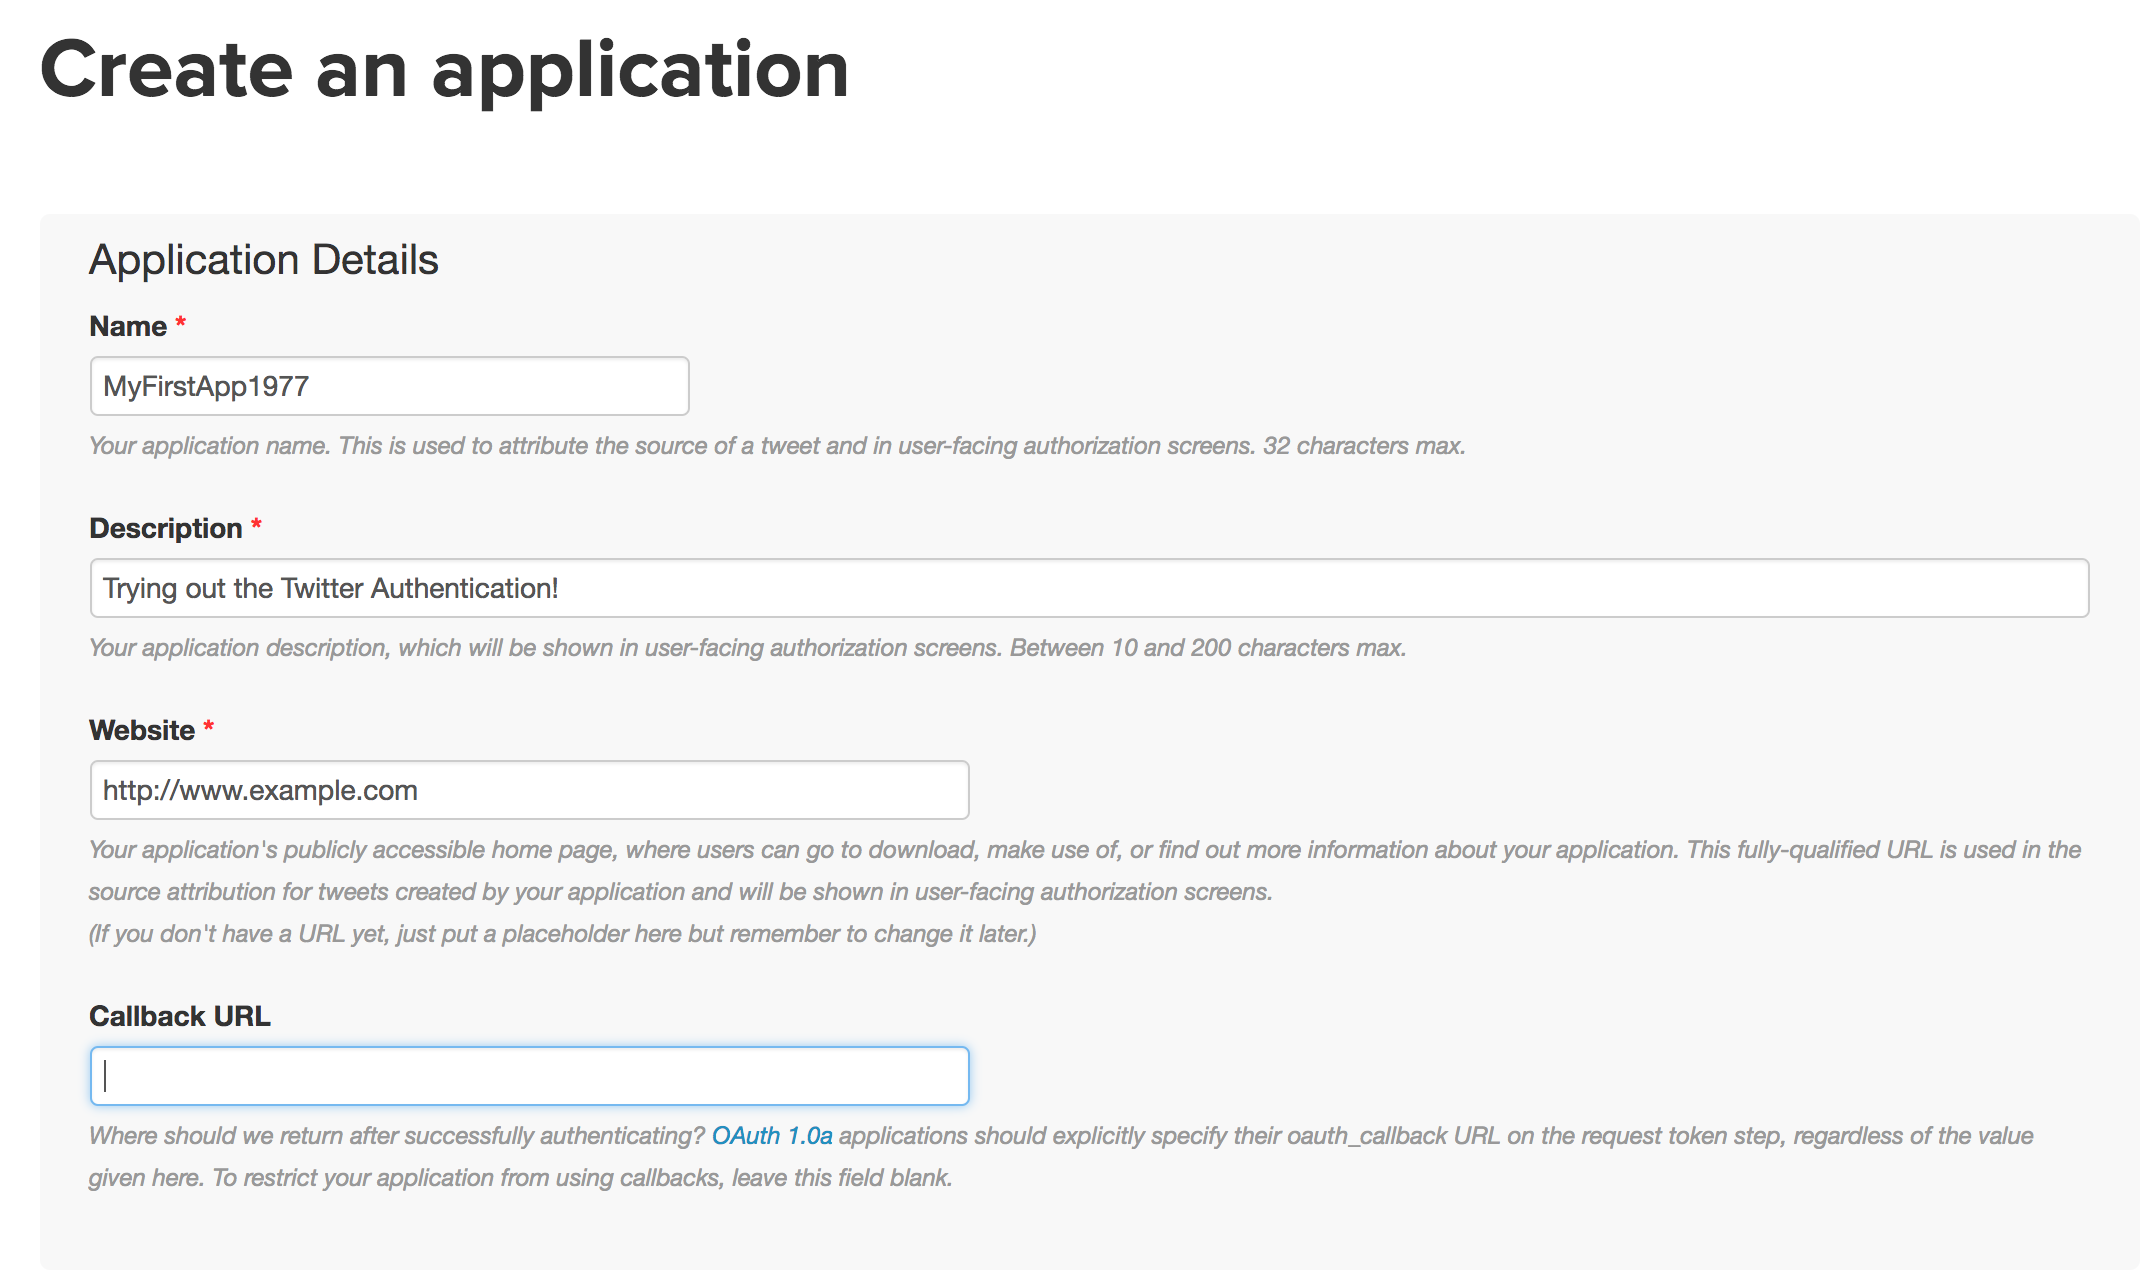Click the 'Where should we return' hint text

(x=1061, y=1136)
